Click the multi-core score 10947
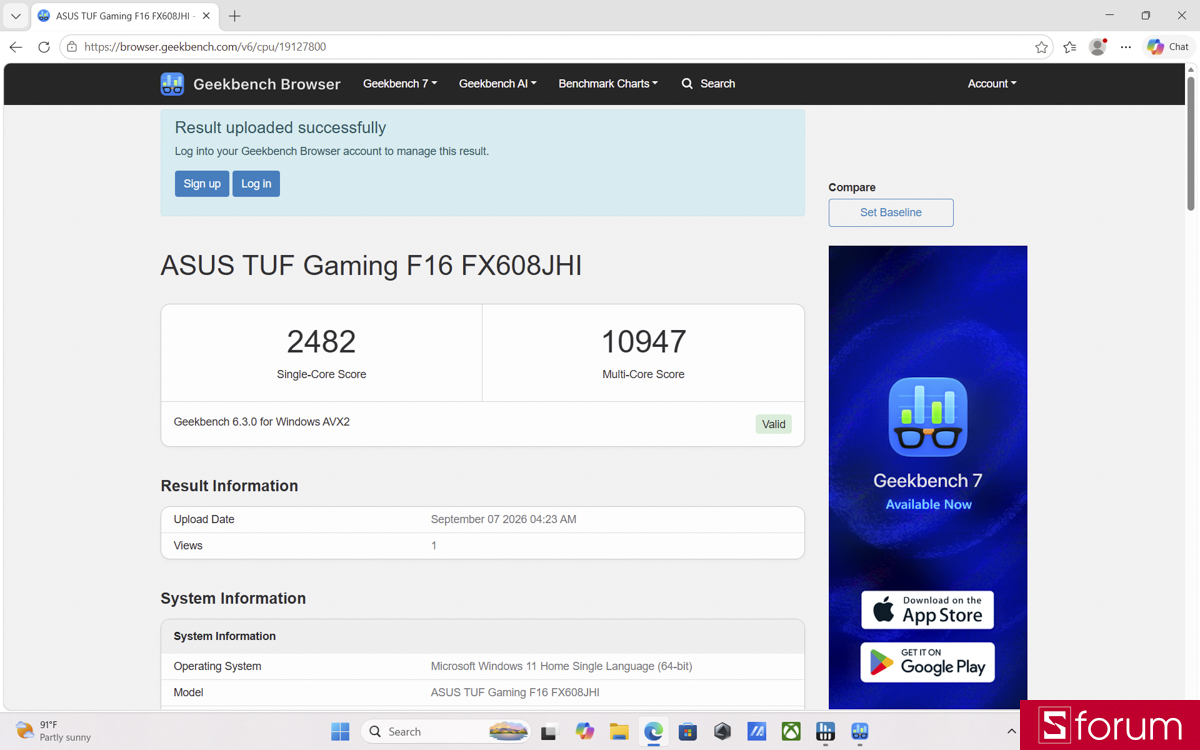 click(643, 342)
